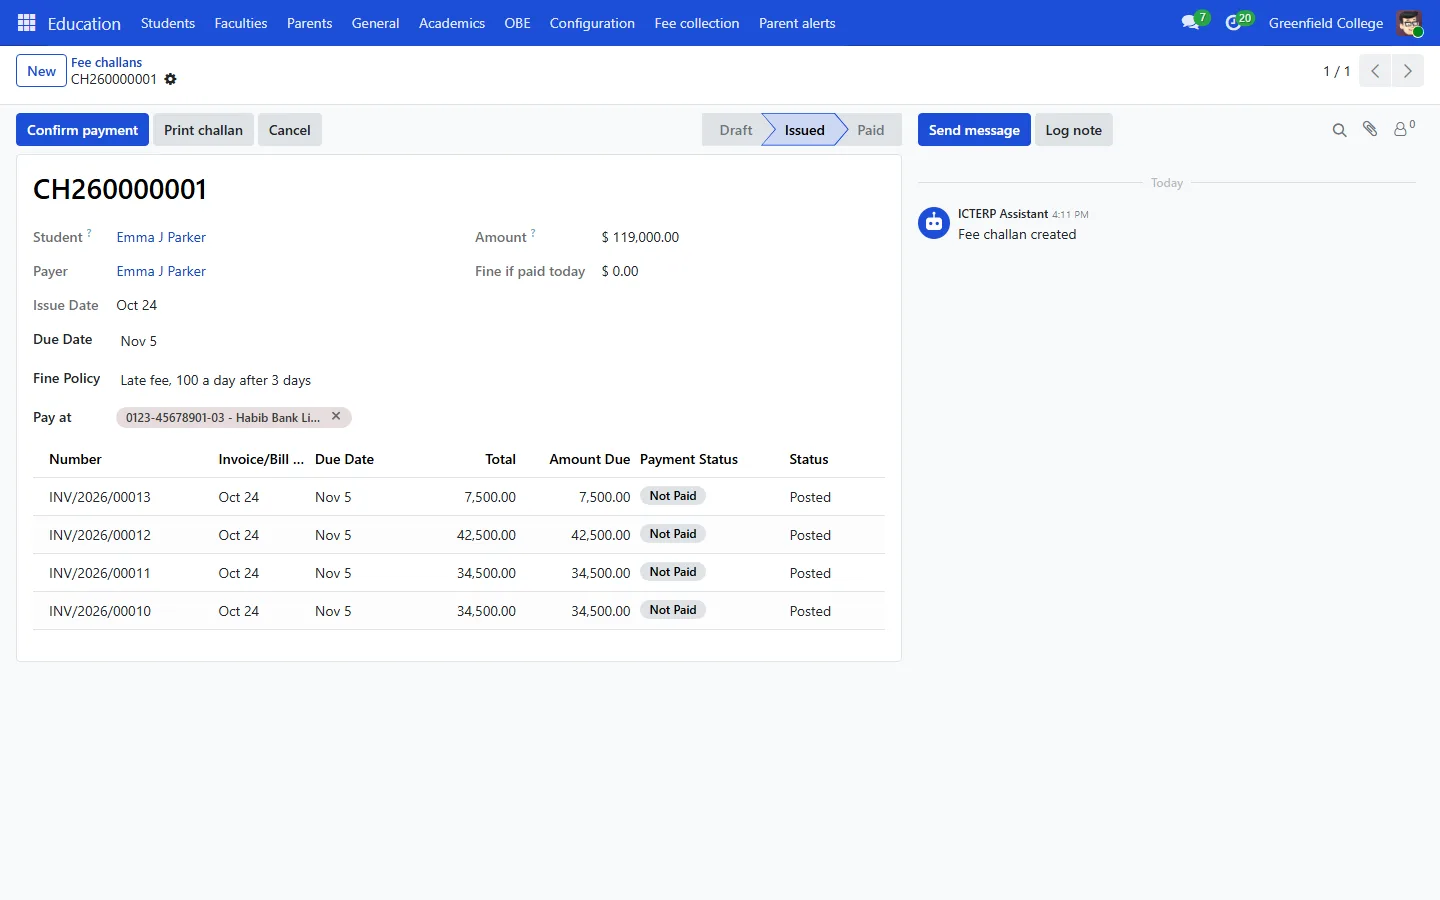Go to previous record arrow
This screenshot has height=900, width=1440.
point(1375,71)
